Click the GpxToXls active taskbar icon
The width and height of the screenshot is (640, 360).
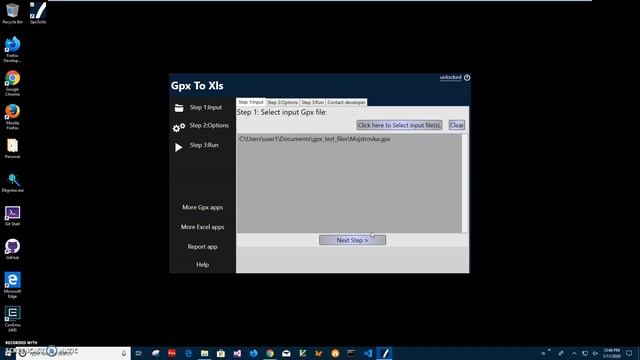click(384, 353)
